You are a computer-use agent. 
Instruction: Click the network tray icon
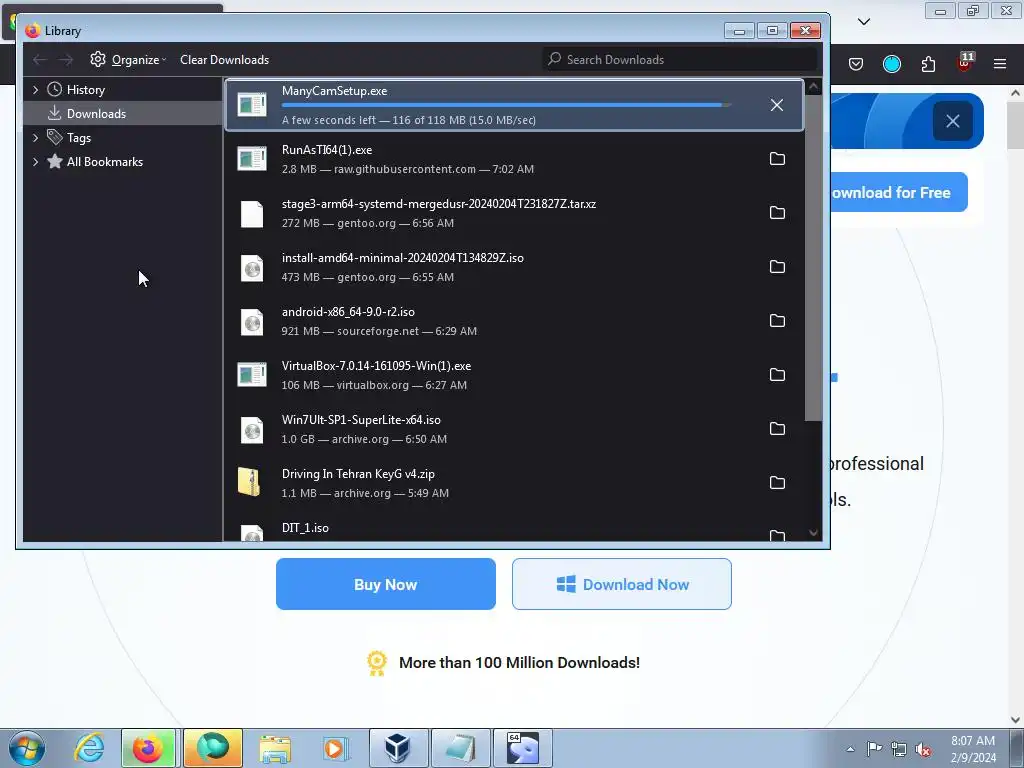pyautogui.click(x=899, y=749)
